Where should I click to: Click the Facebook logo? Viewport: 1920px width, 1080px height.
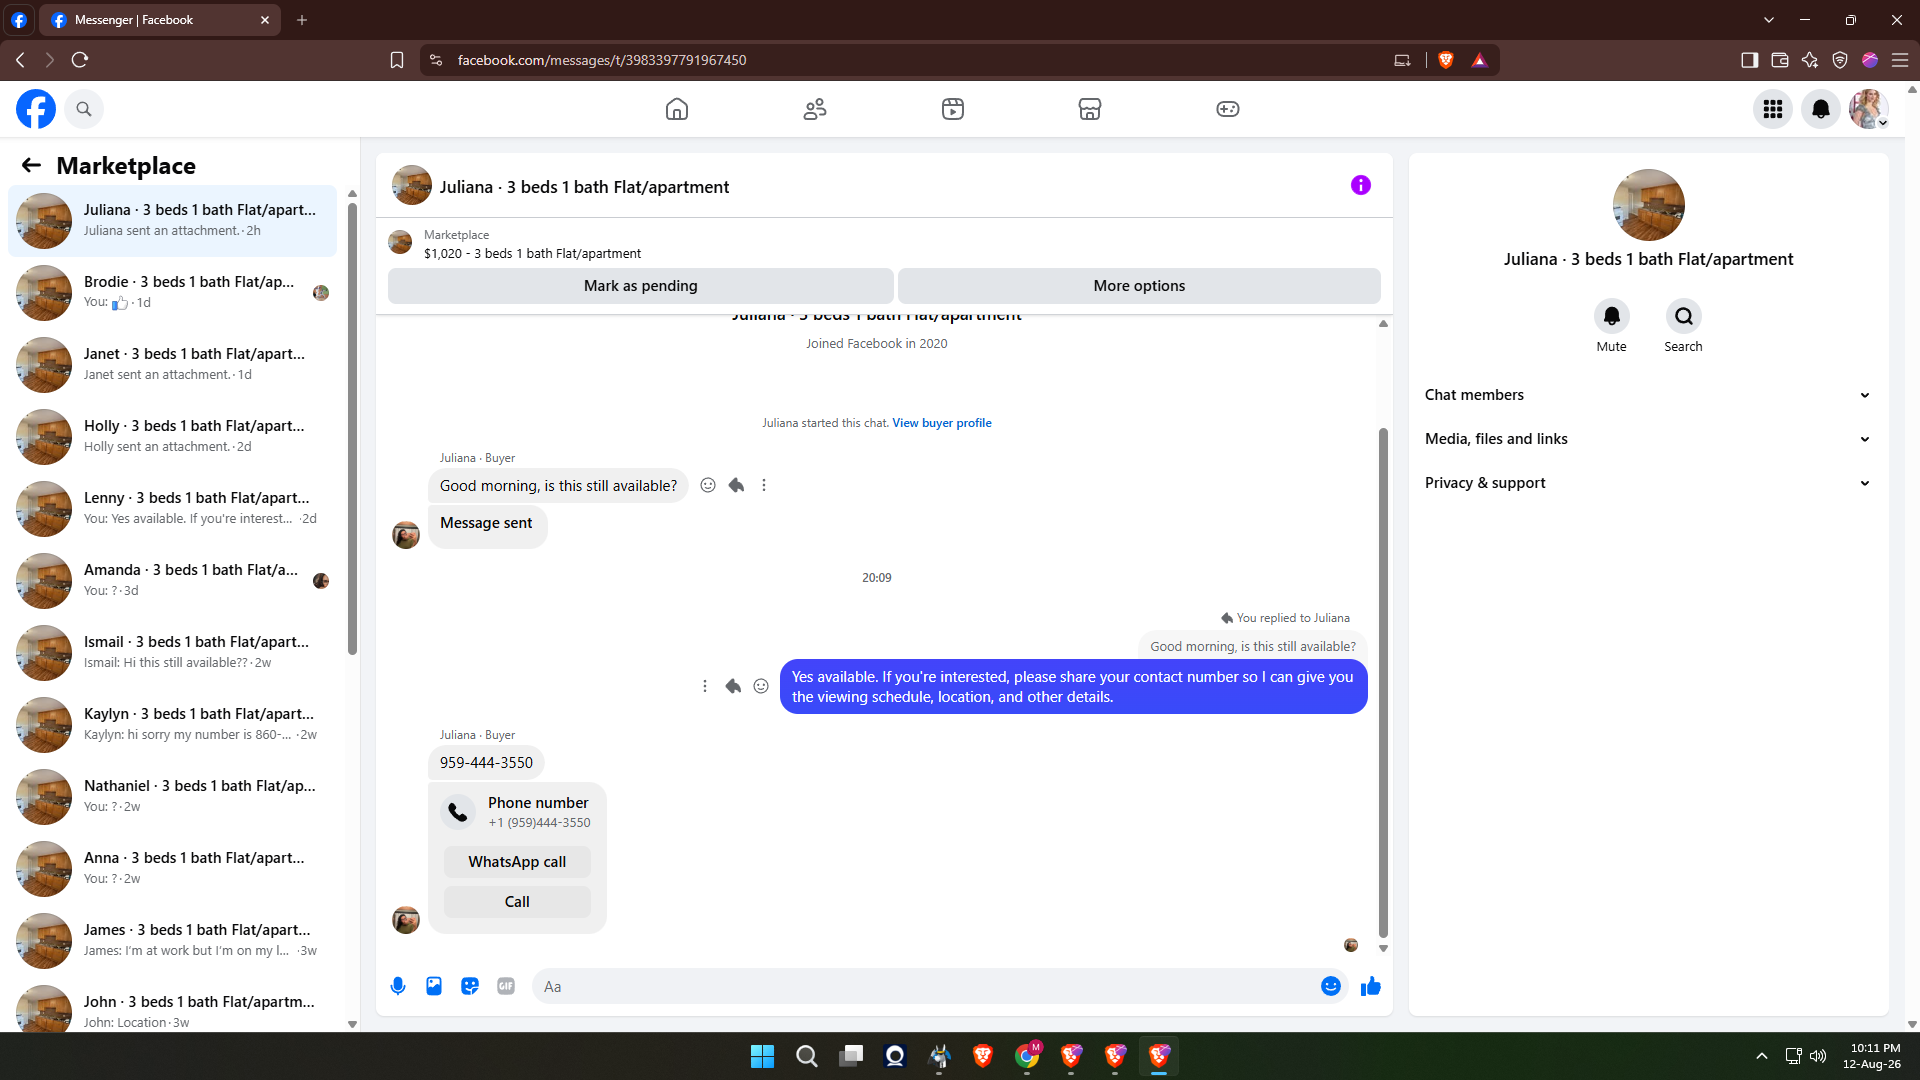click(x=36, y=109)
